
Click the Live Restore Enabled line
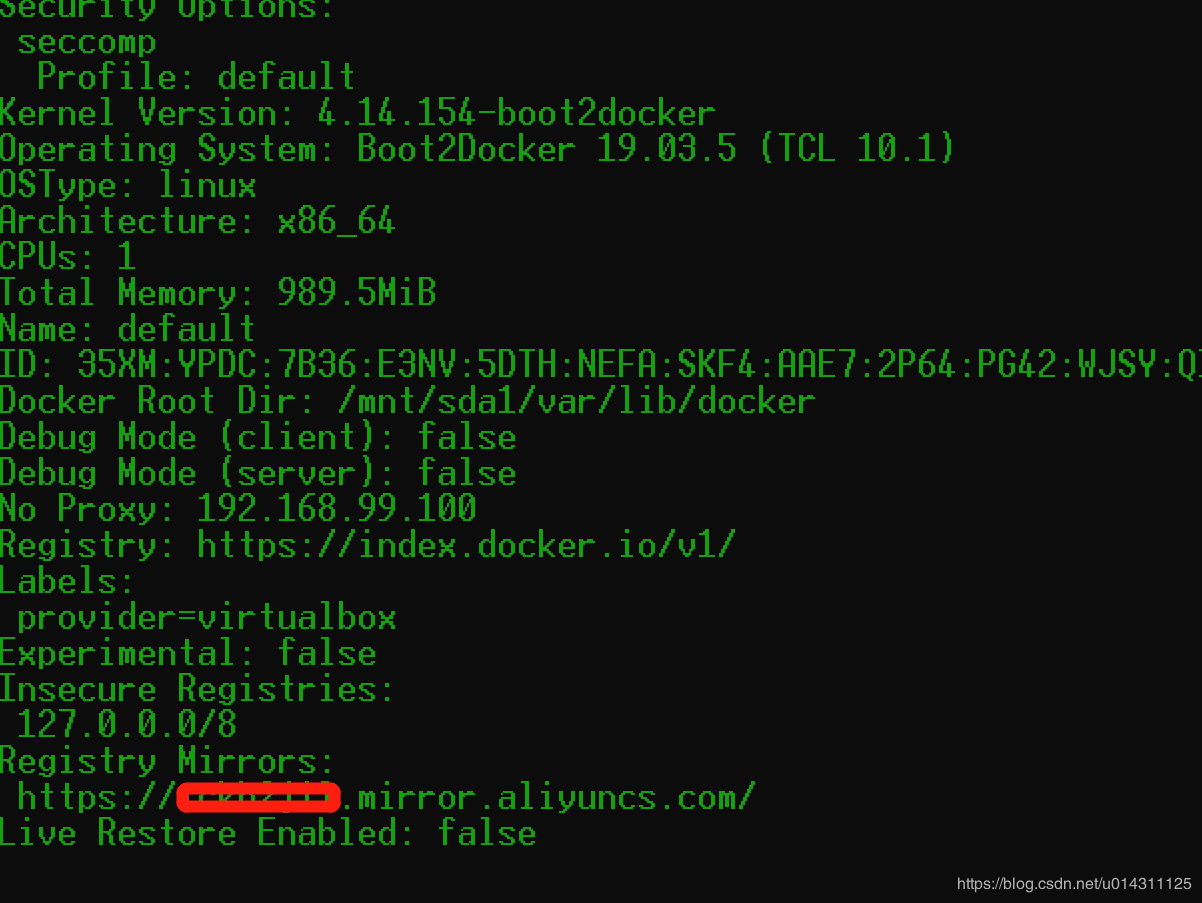pyautogui.click(x=267, y=833)
